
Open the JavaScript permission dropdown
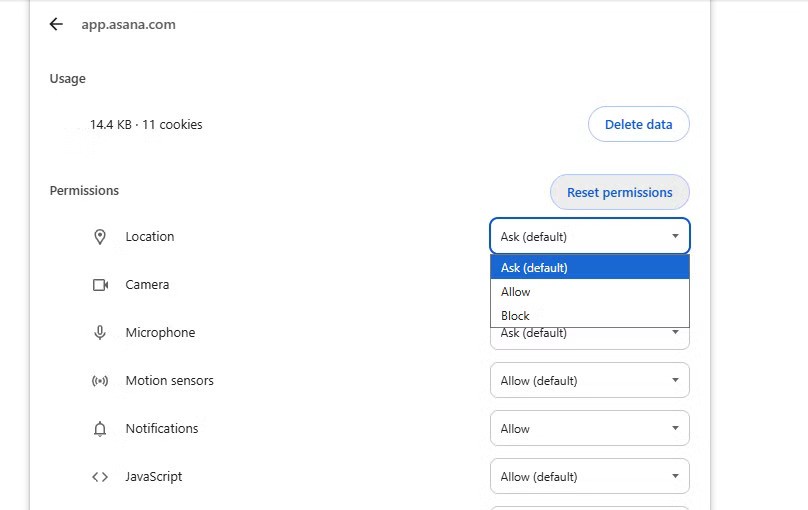pyautogui.click(x=589, y=477)
